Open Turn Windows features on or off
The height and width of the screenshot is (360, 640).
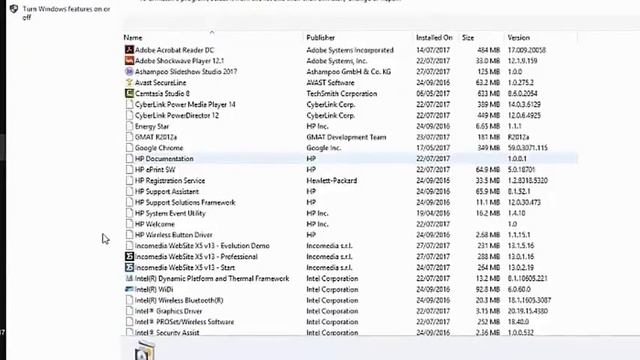click(67, 13)
